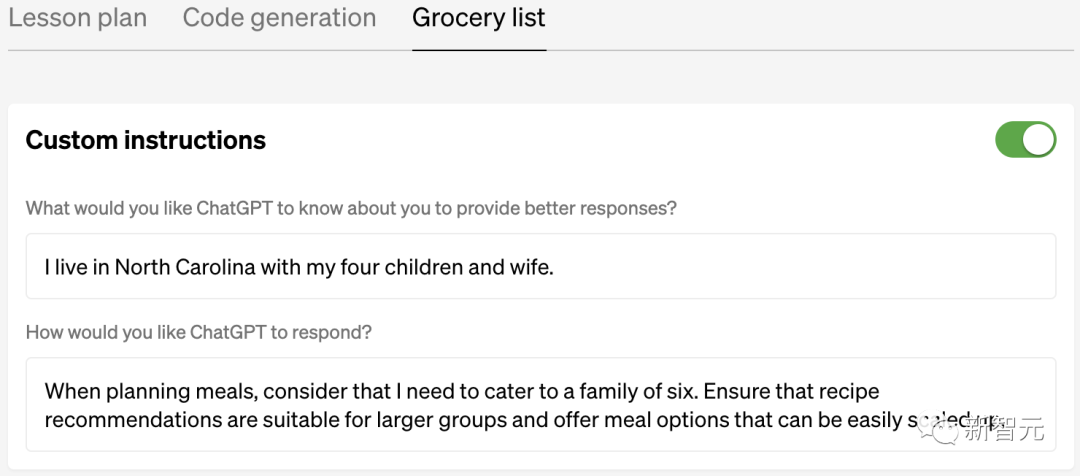
Task: Click "larger groups" in the response box
Action: point(398,420)
